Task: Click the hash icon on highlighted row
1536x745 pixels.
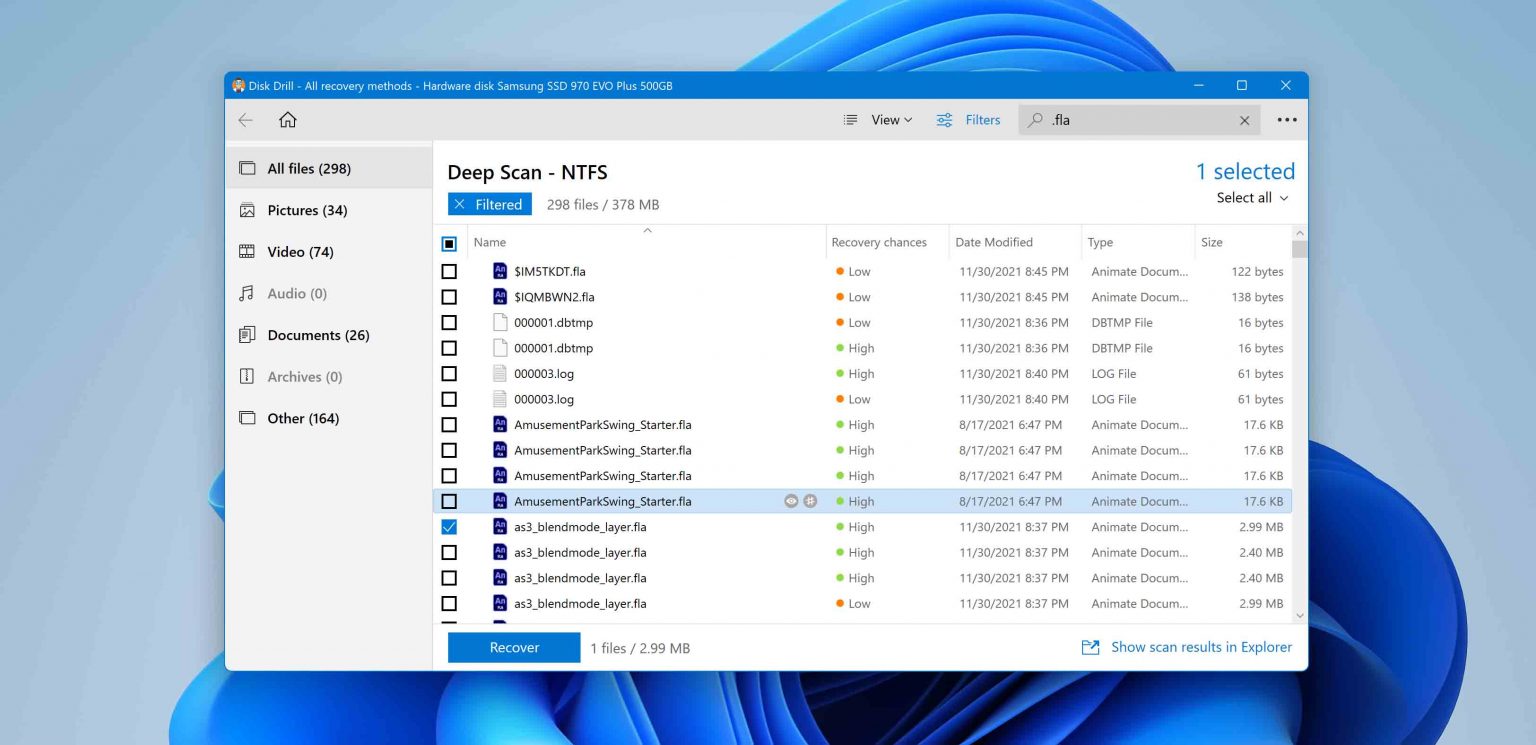Action: (810, 501)
